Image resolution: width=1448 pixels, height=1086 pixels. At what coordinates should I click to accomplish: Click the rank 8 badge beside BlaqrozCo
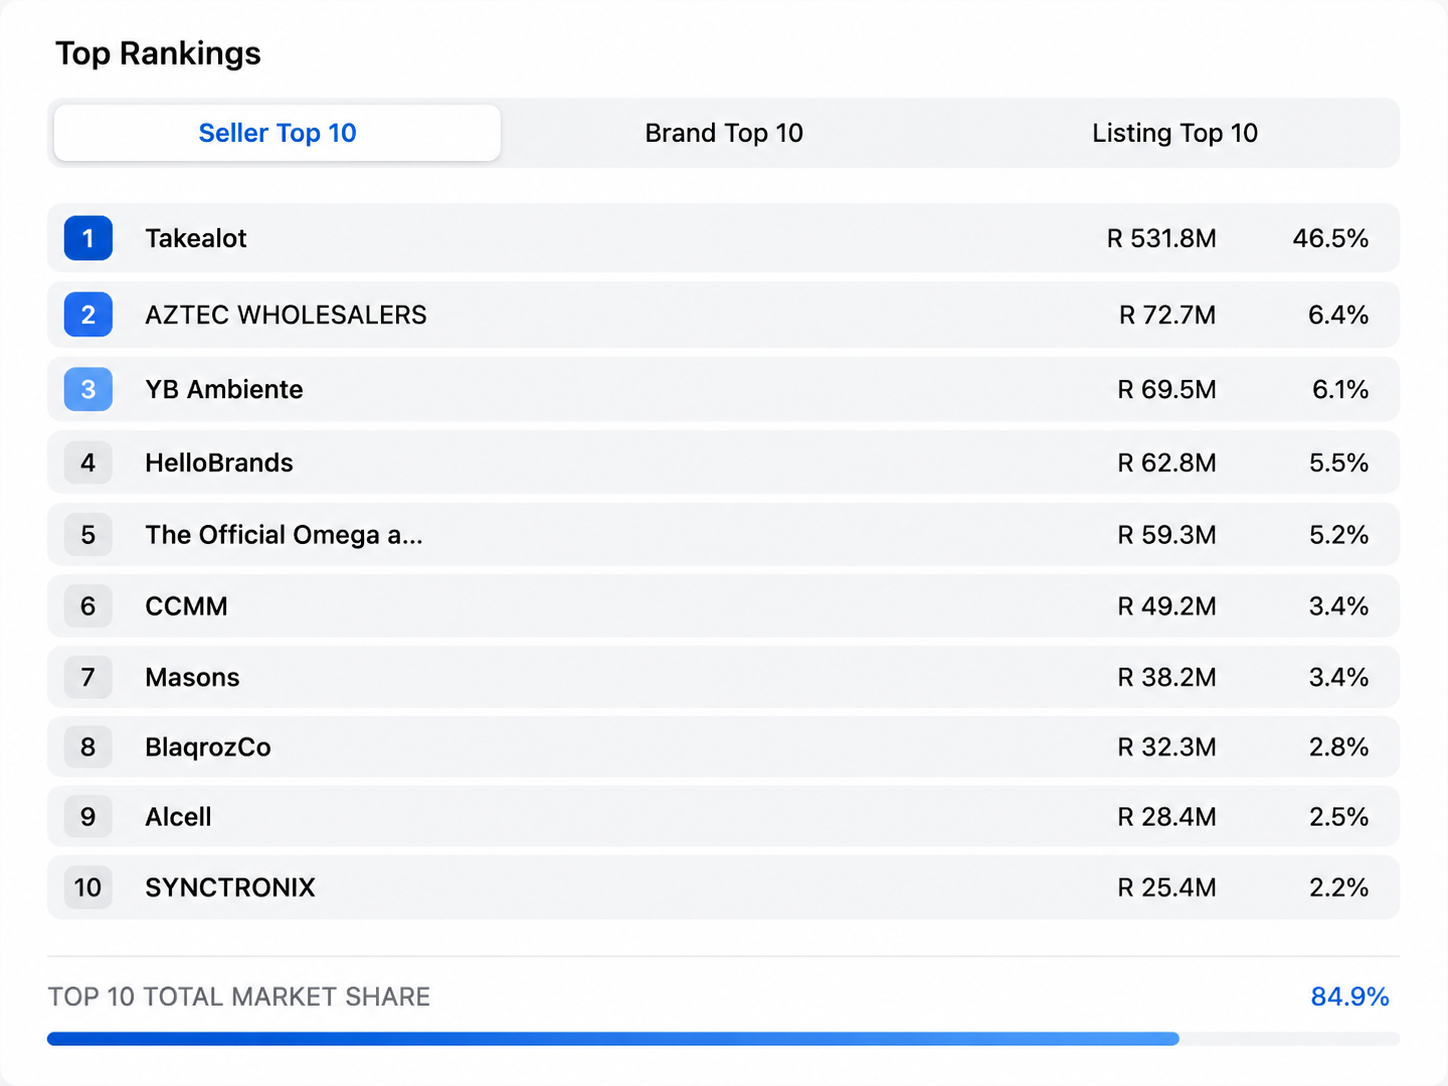tap(88, 747)
